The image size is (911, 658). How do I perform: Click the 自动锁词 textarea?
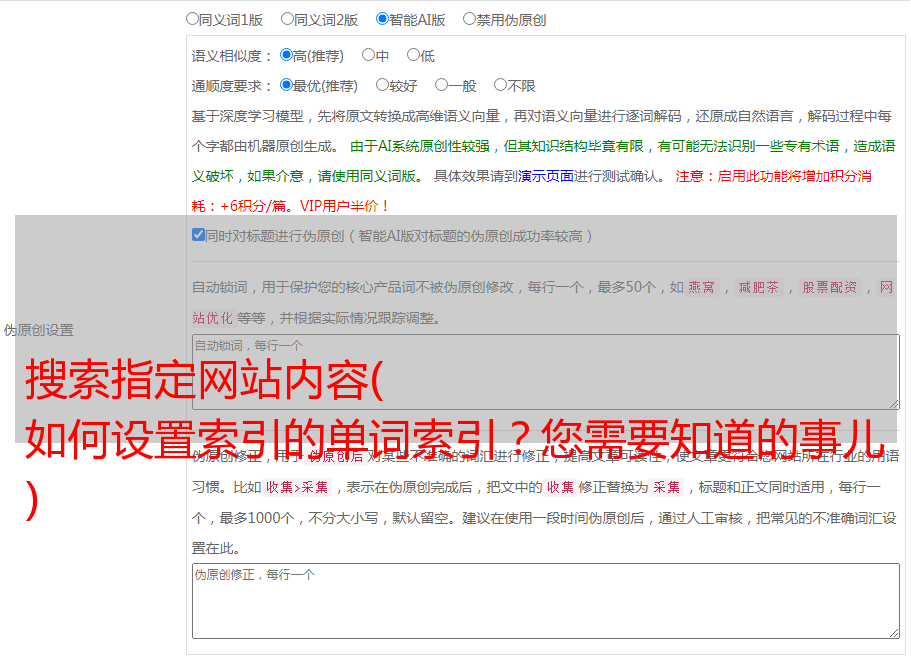point(546,372)
